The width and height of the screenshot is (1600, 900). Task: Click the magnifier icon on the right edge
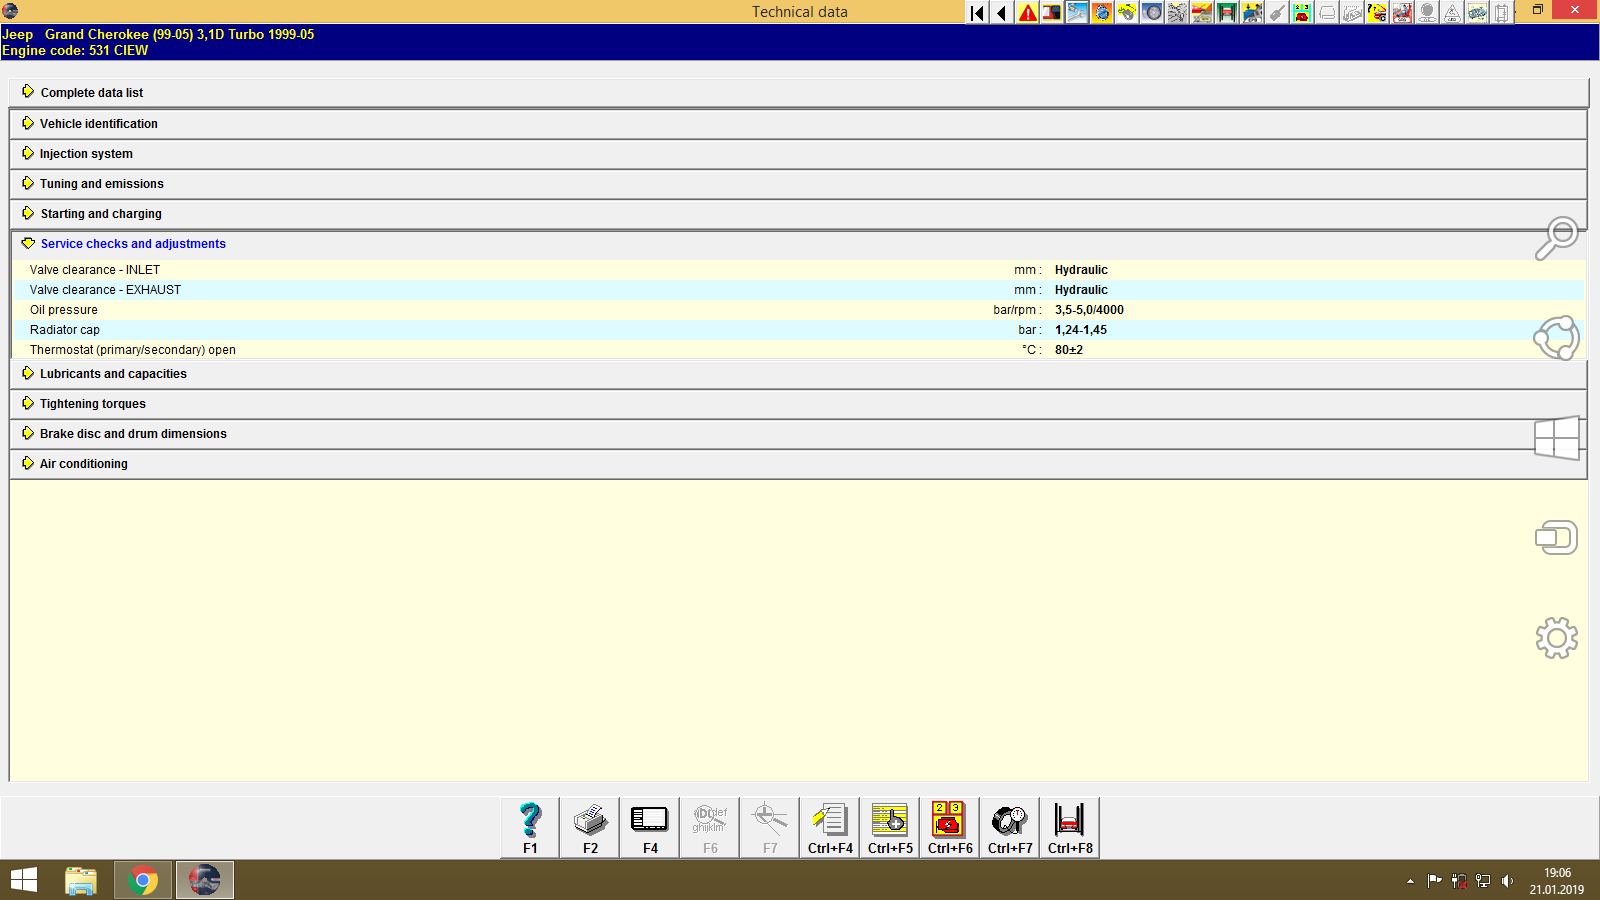click(1556, 238)
